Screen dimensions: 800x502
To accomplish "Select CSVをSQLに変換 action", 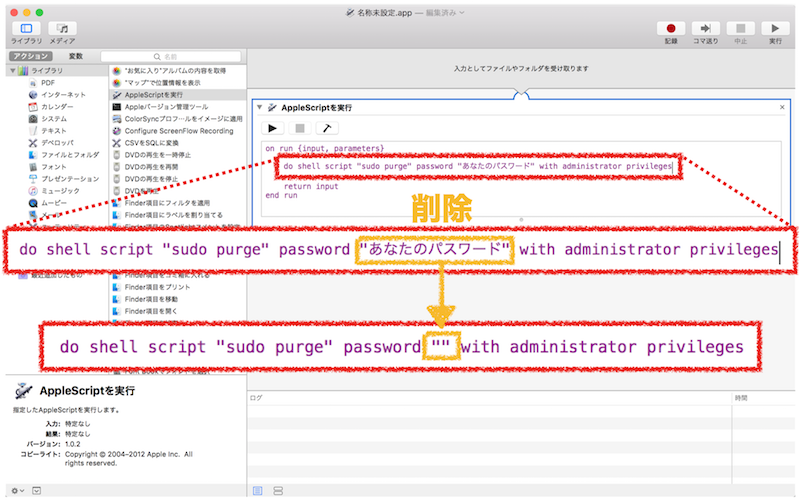I will point(152,143).
